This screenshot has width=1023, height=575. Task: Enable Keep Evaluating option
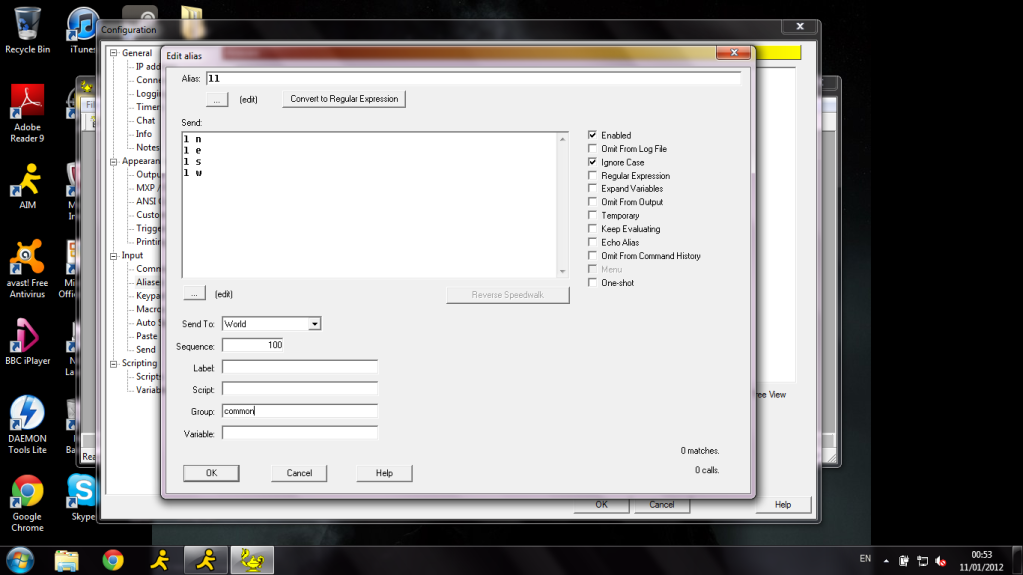tap(592, 229)
